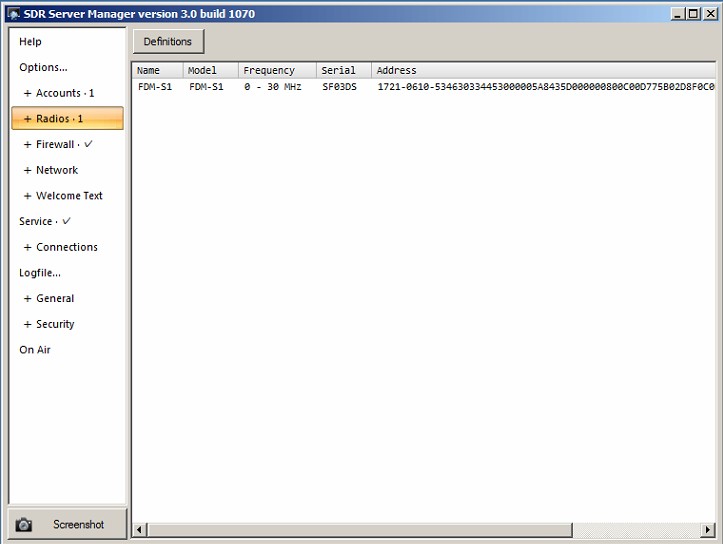Click the horizontal scrollbar thumb
723x544 pixels.
coord(360,530)
